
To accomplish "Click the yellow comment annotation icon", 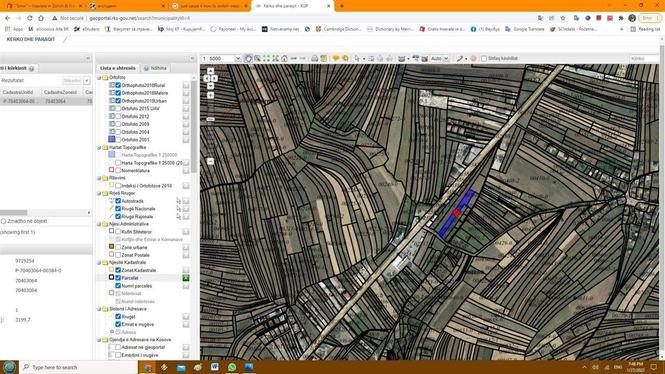I will click(x=336, y=59).
